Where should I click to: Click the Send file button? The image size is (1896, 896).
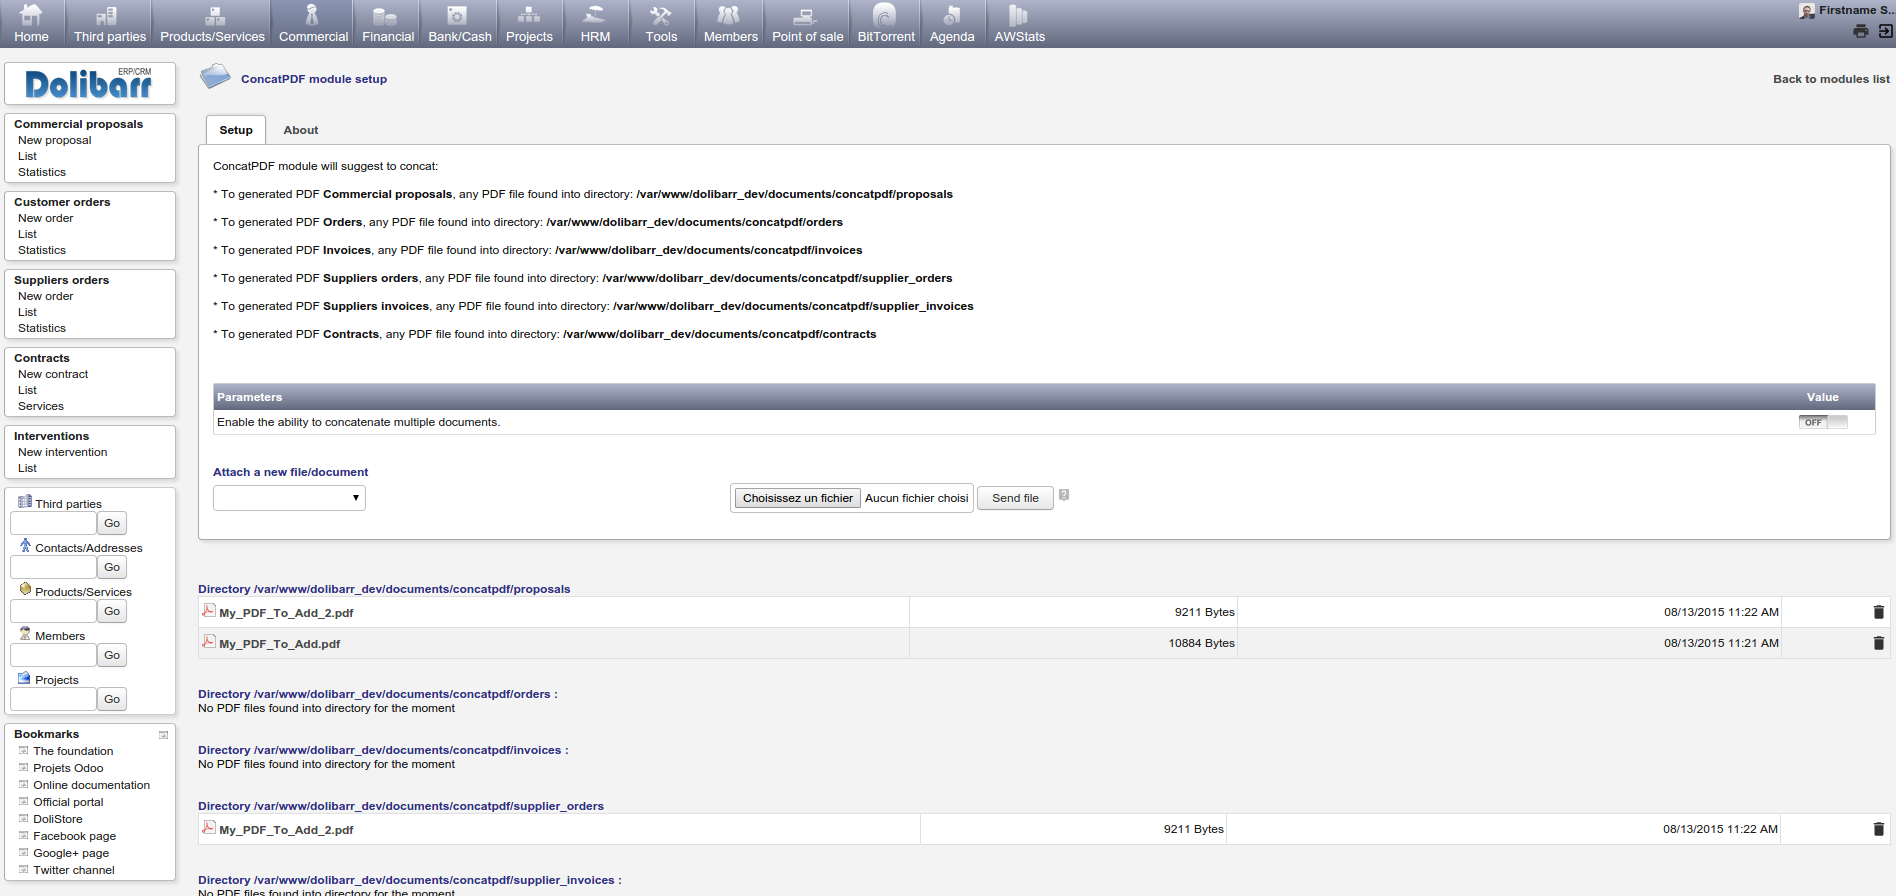point(1015,498)
